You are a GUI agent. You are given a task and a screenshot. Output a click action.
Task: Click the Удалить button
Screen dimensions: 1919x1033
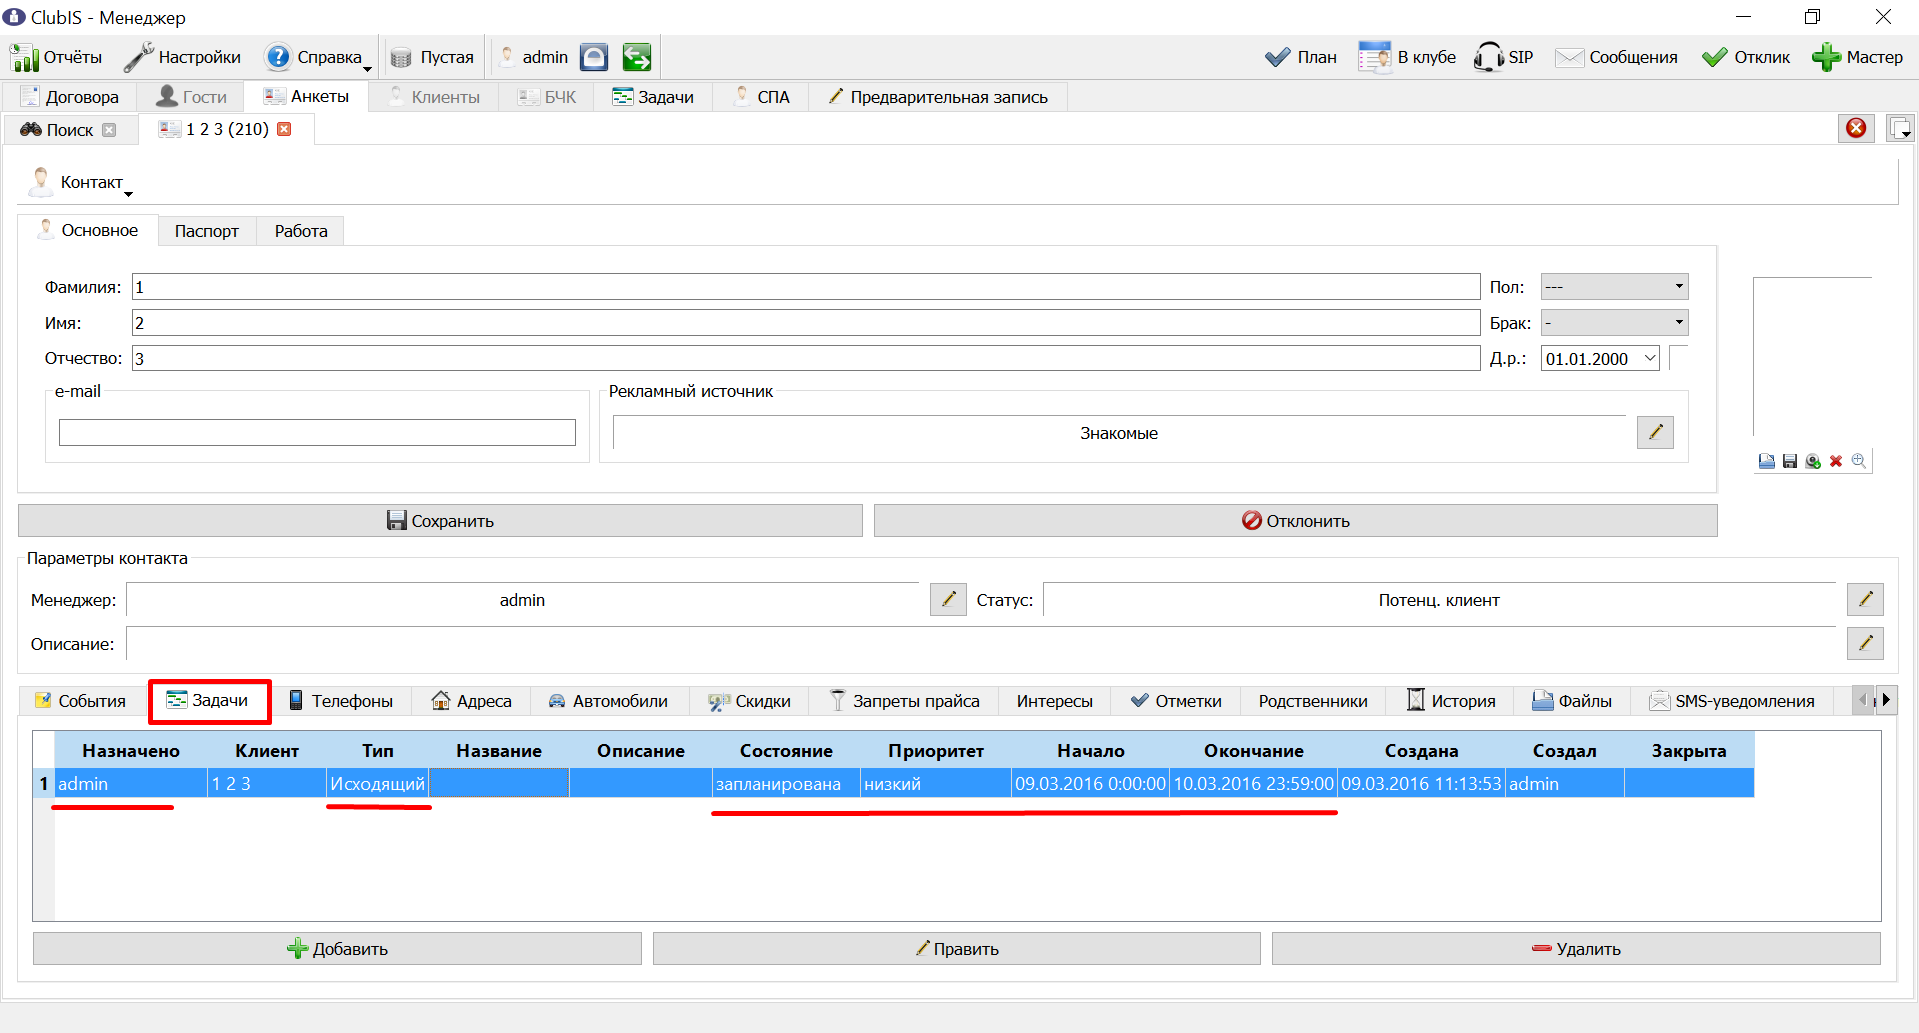pos(1576,949)
